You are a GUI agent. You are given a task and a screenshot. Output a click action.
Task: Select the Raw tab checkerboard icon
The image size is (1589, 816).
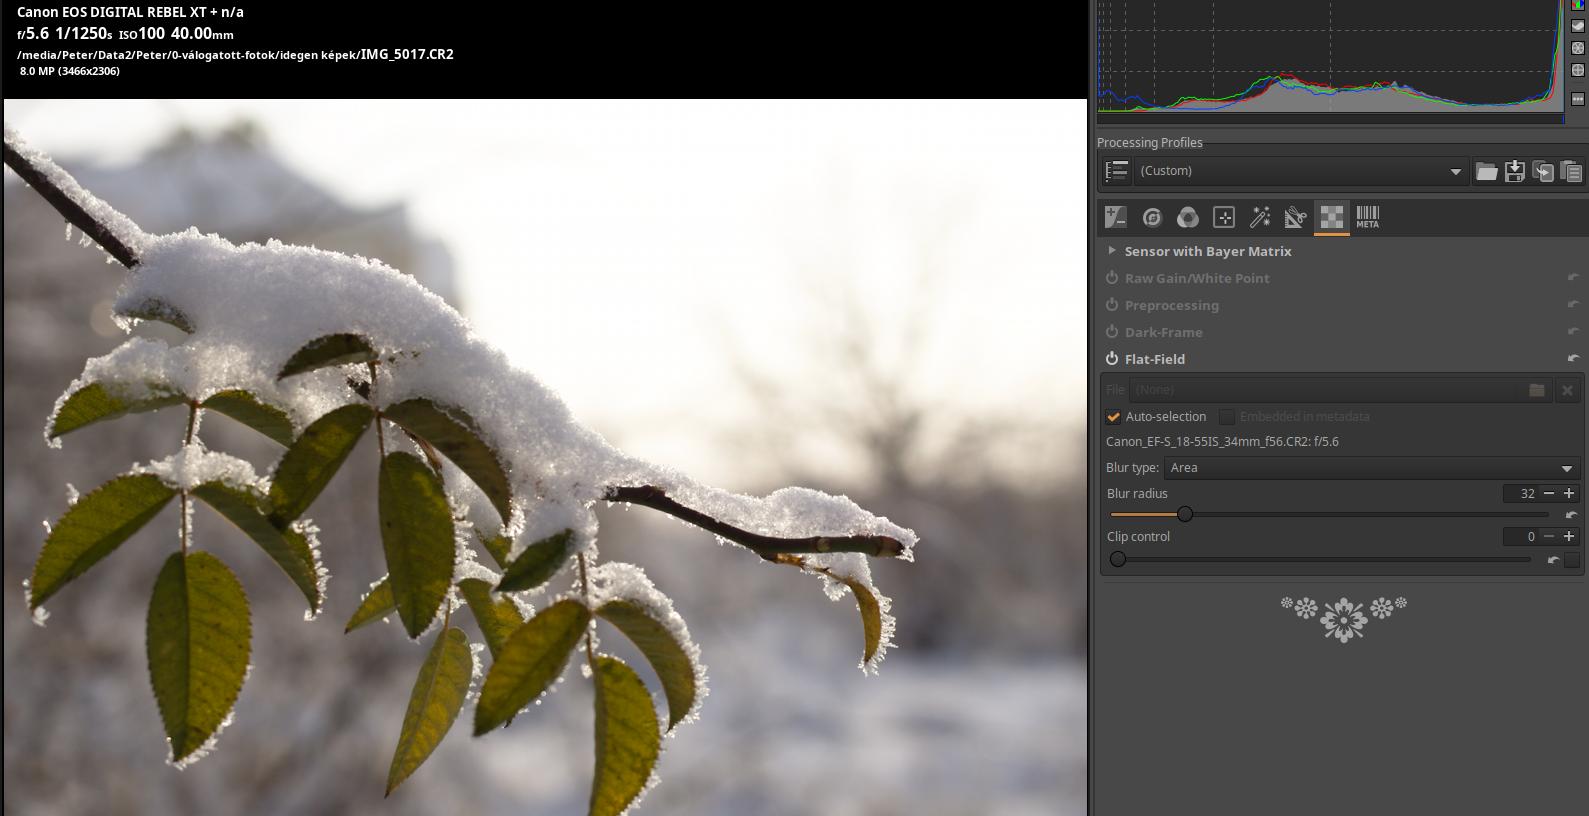point(1331,217)
